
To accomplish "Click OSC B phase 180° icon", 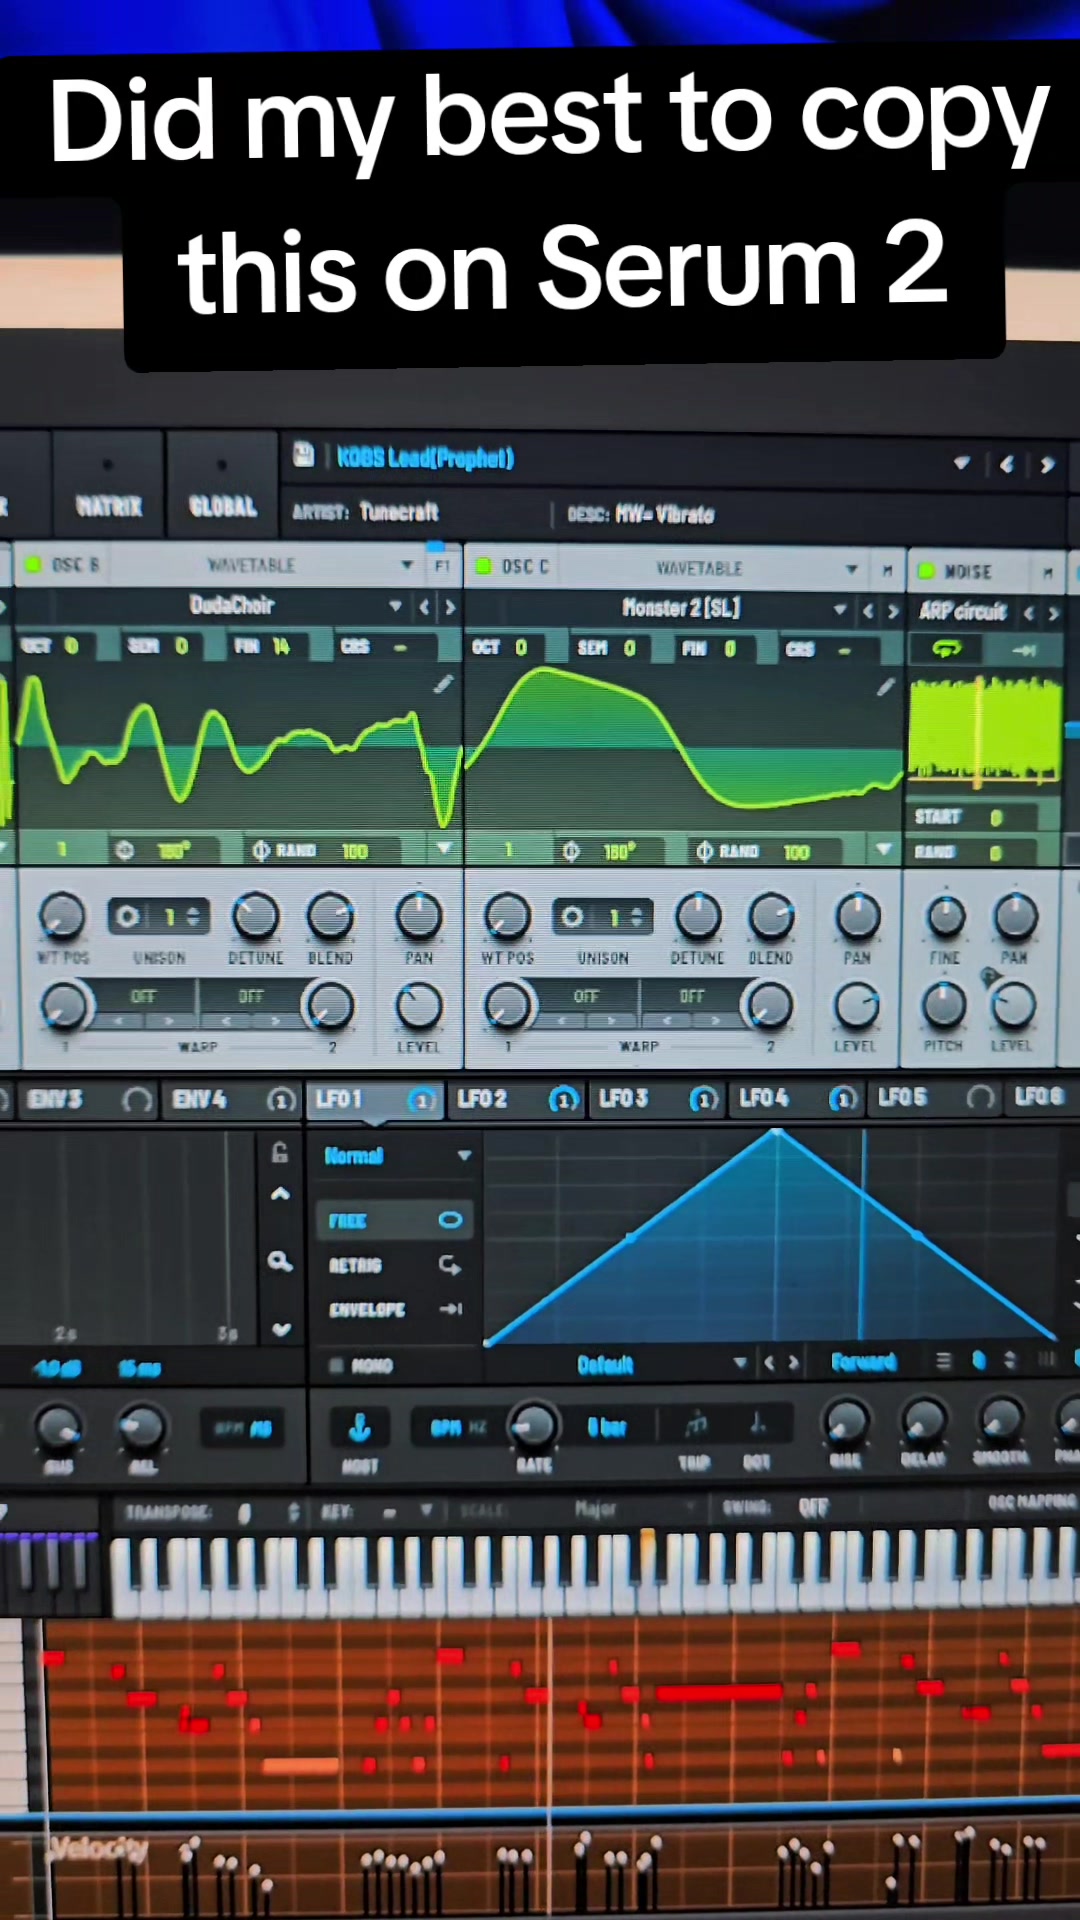I will pyautogui.click(x=124, y=851).
